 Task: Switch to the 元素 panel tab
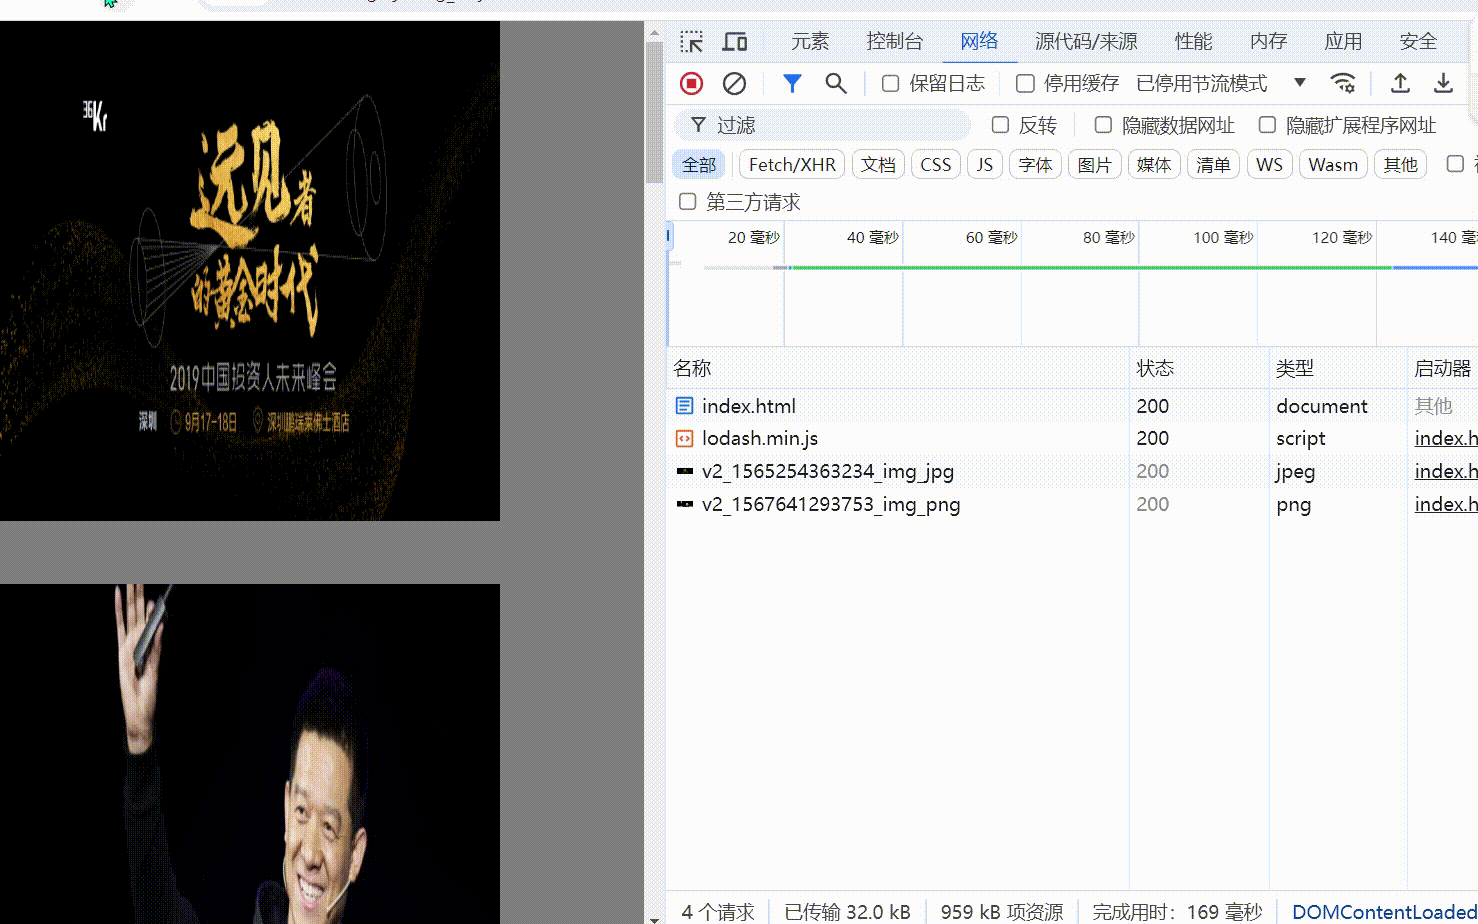[810, 41]
